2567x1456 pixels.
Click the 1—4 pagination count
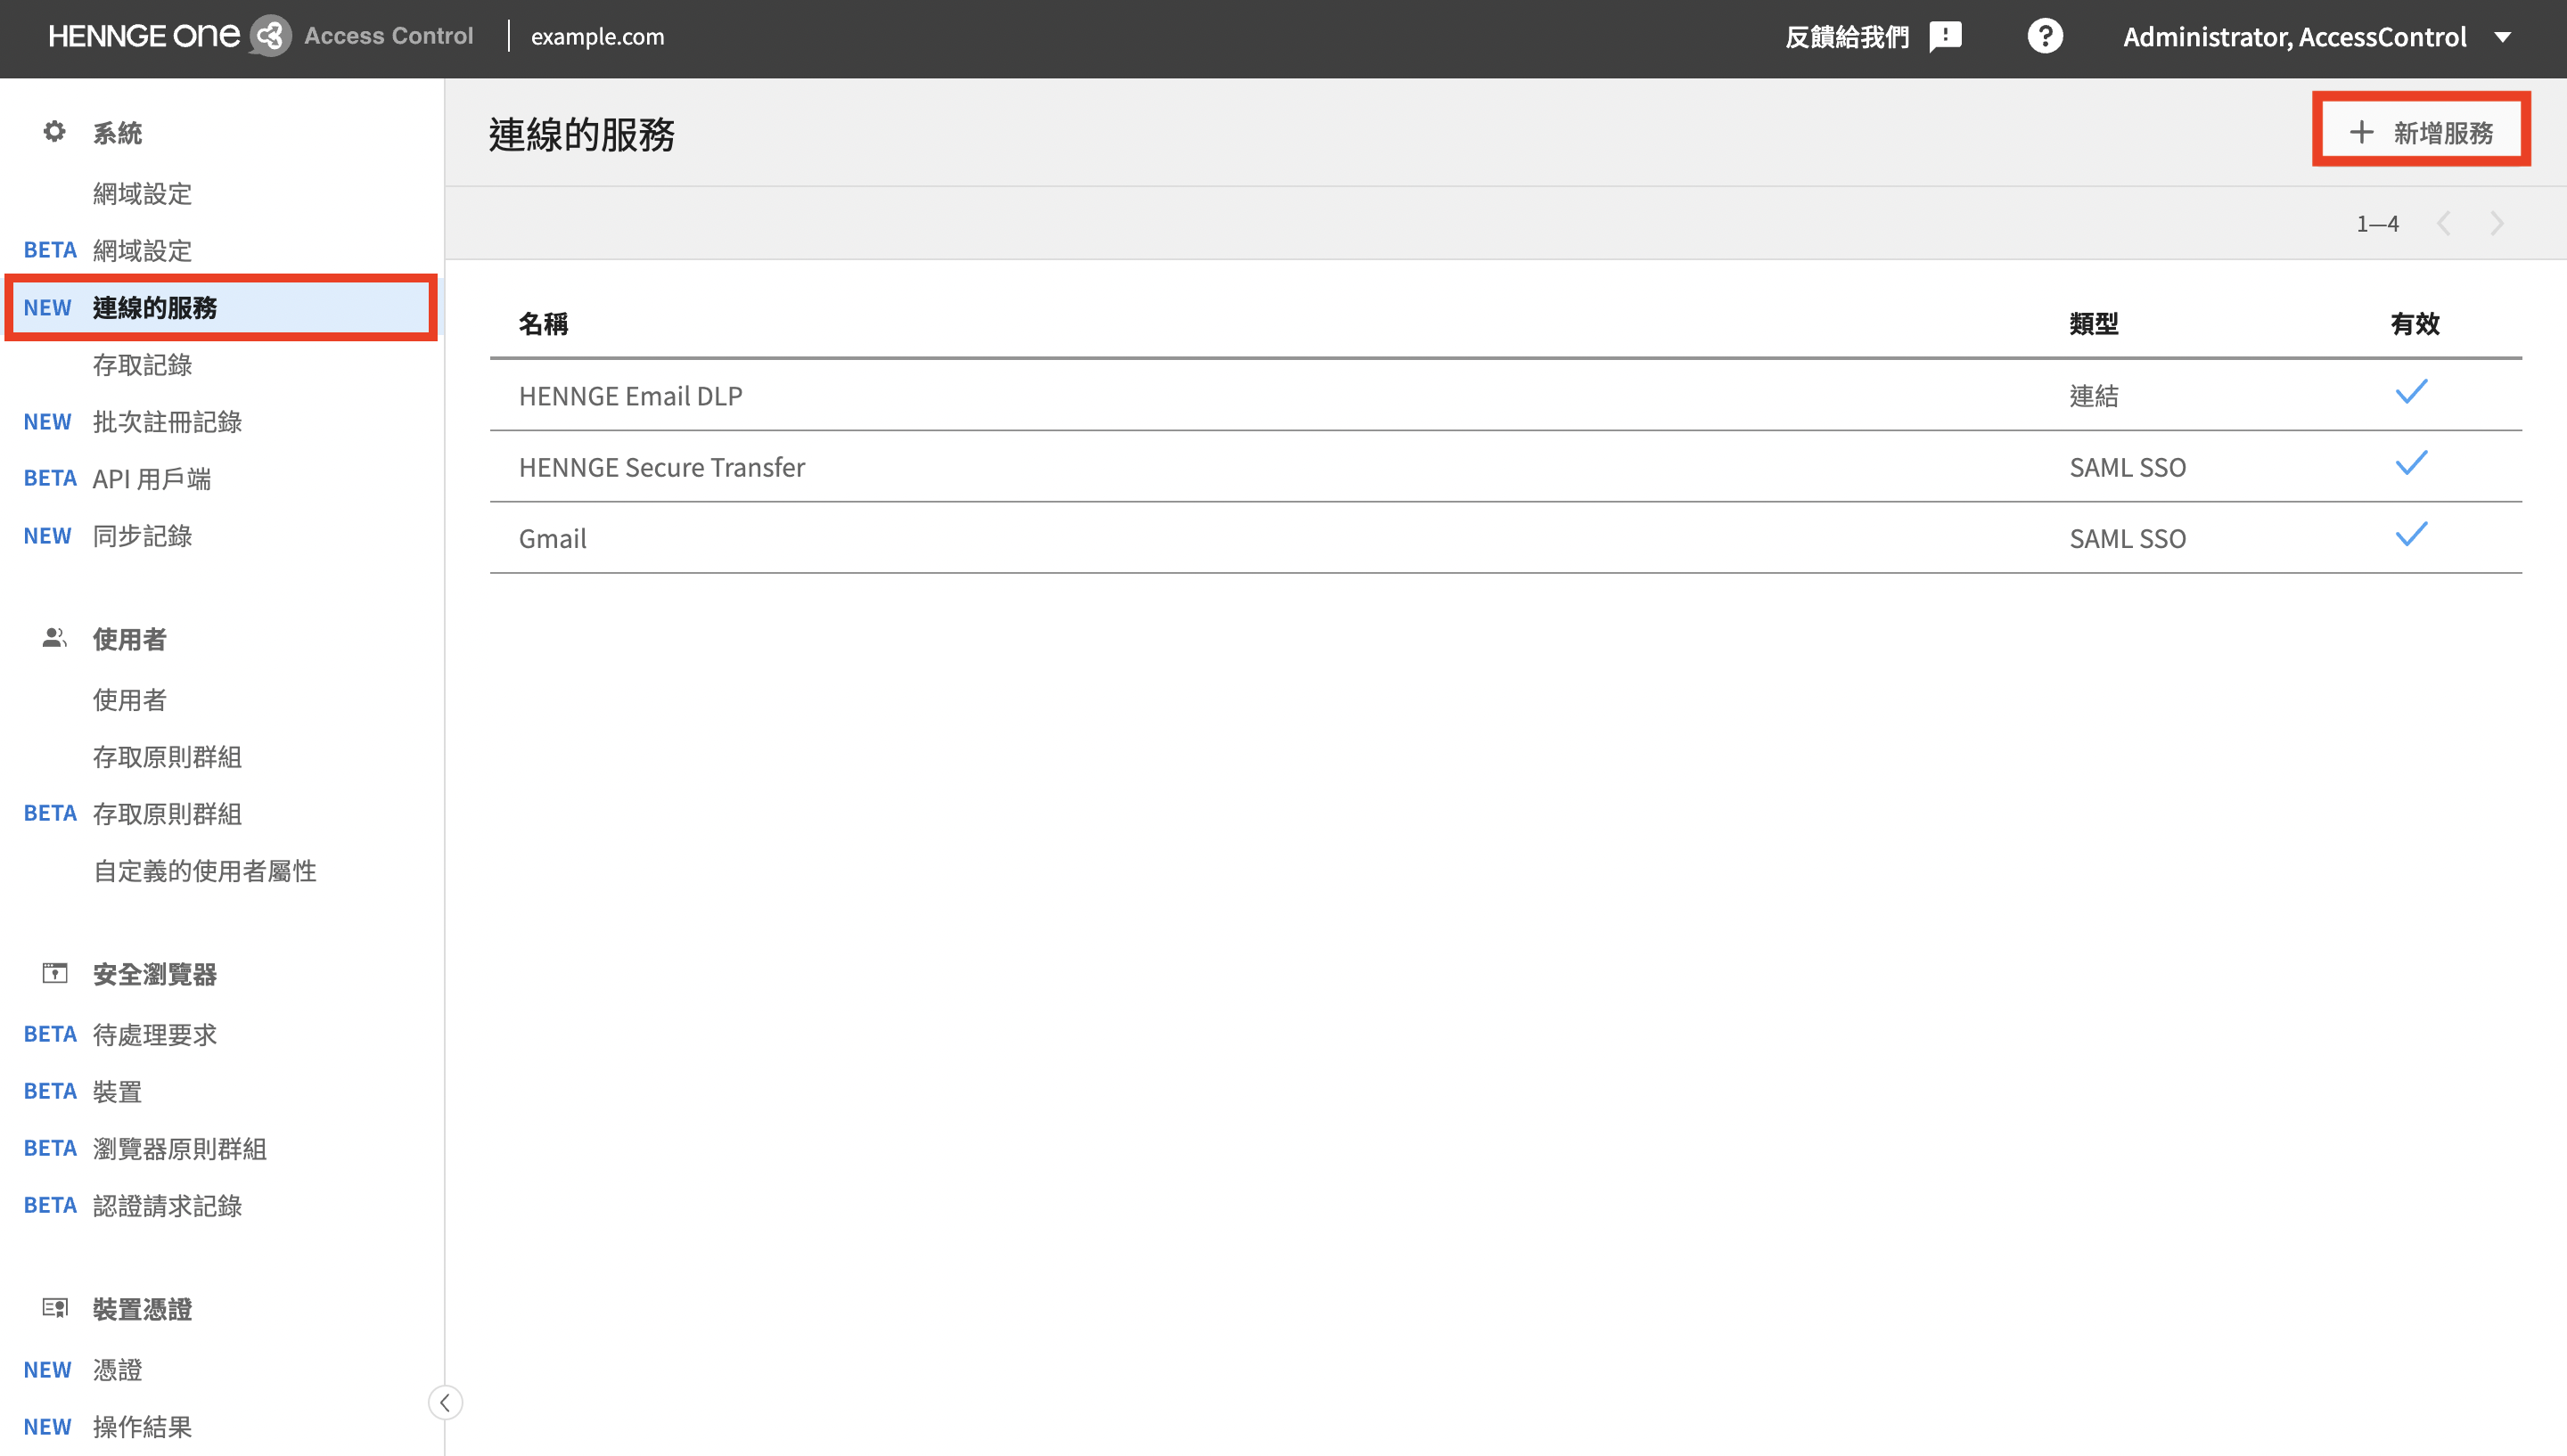(2377, 223)
